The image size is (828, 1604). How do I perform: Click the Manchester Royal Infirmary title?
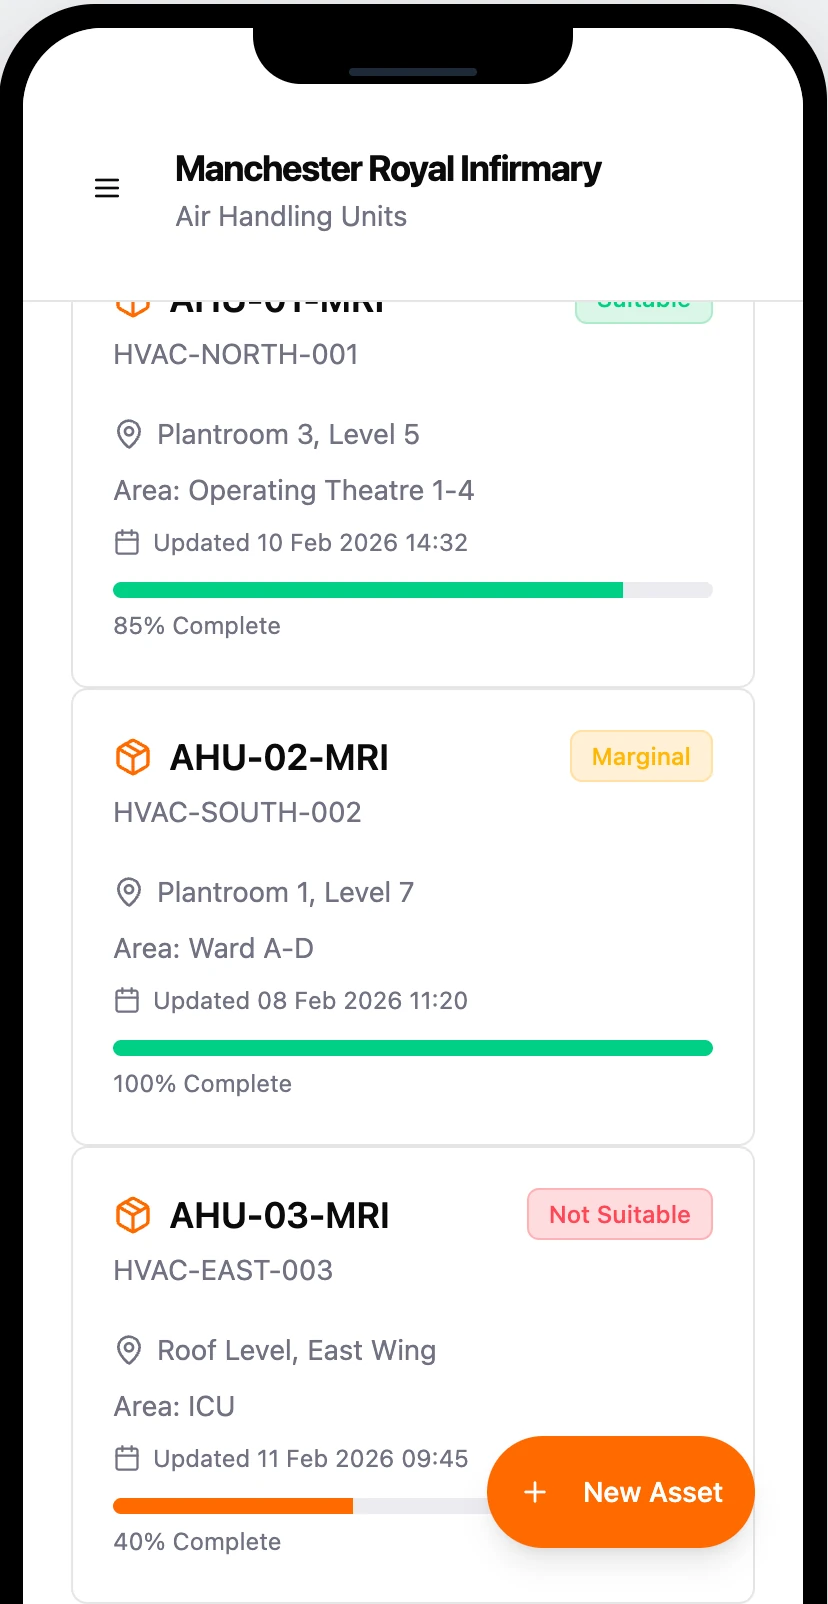[x=388, y=169]
